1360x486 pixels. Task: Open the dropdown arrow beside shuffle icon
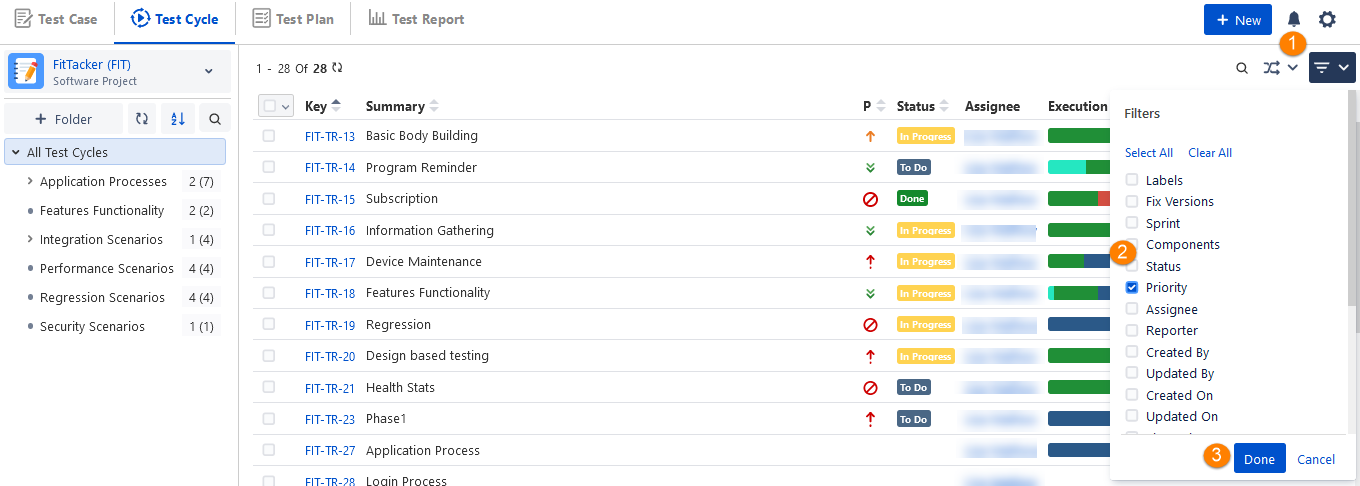(x=1293, y=68)
